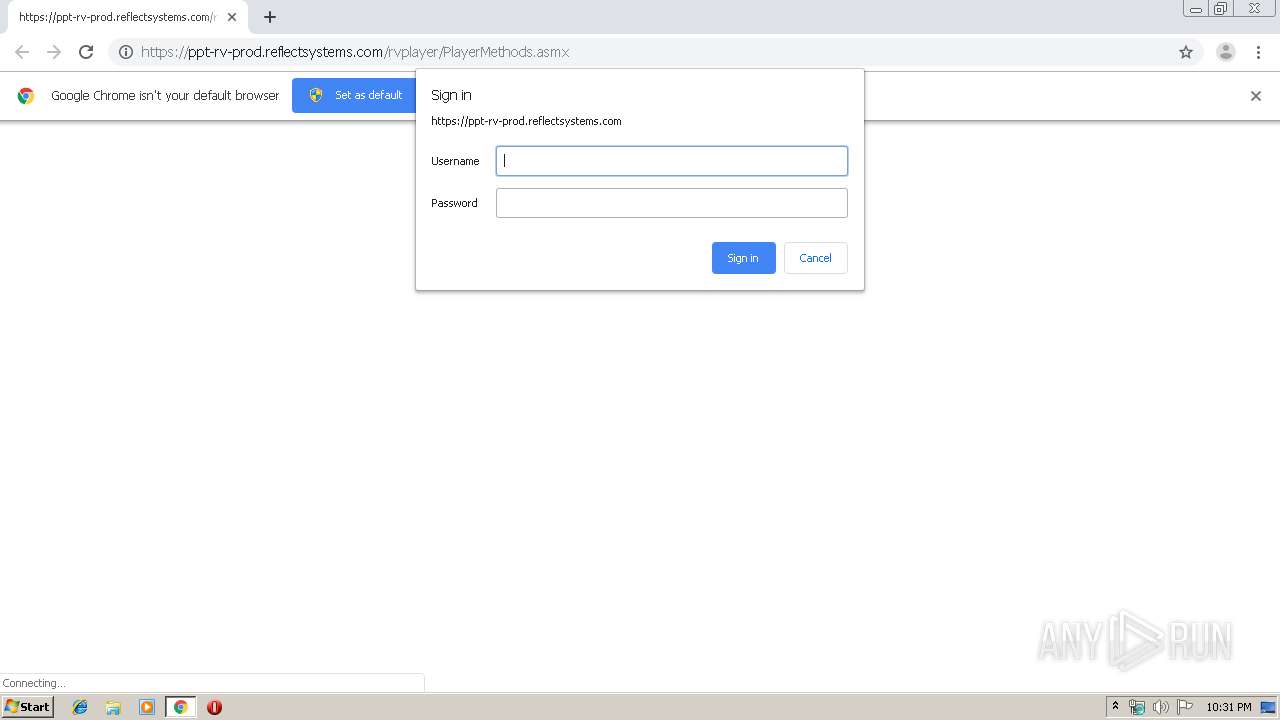The height and width of the screenshot is (720, 1280).
Task: Open Windows Explorer folder from taskbar
Action: point(113,707)
